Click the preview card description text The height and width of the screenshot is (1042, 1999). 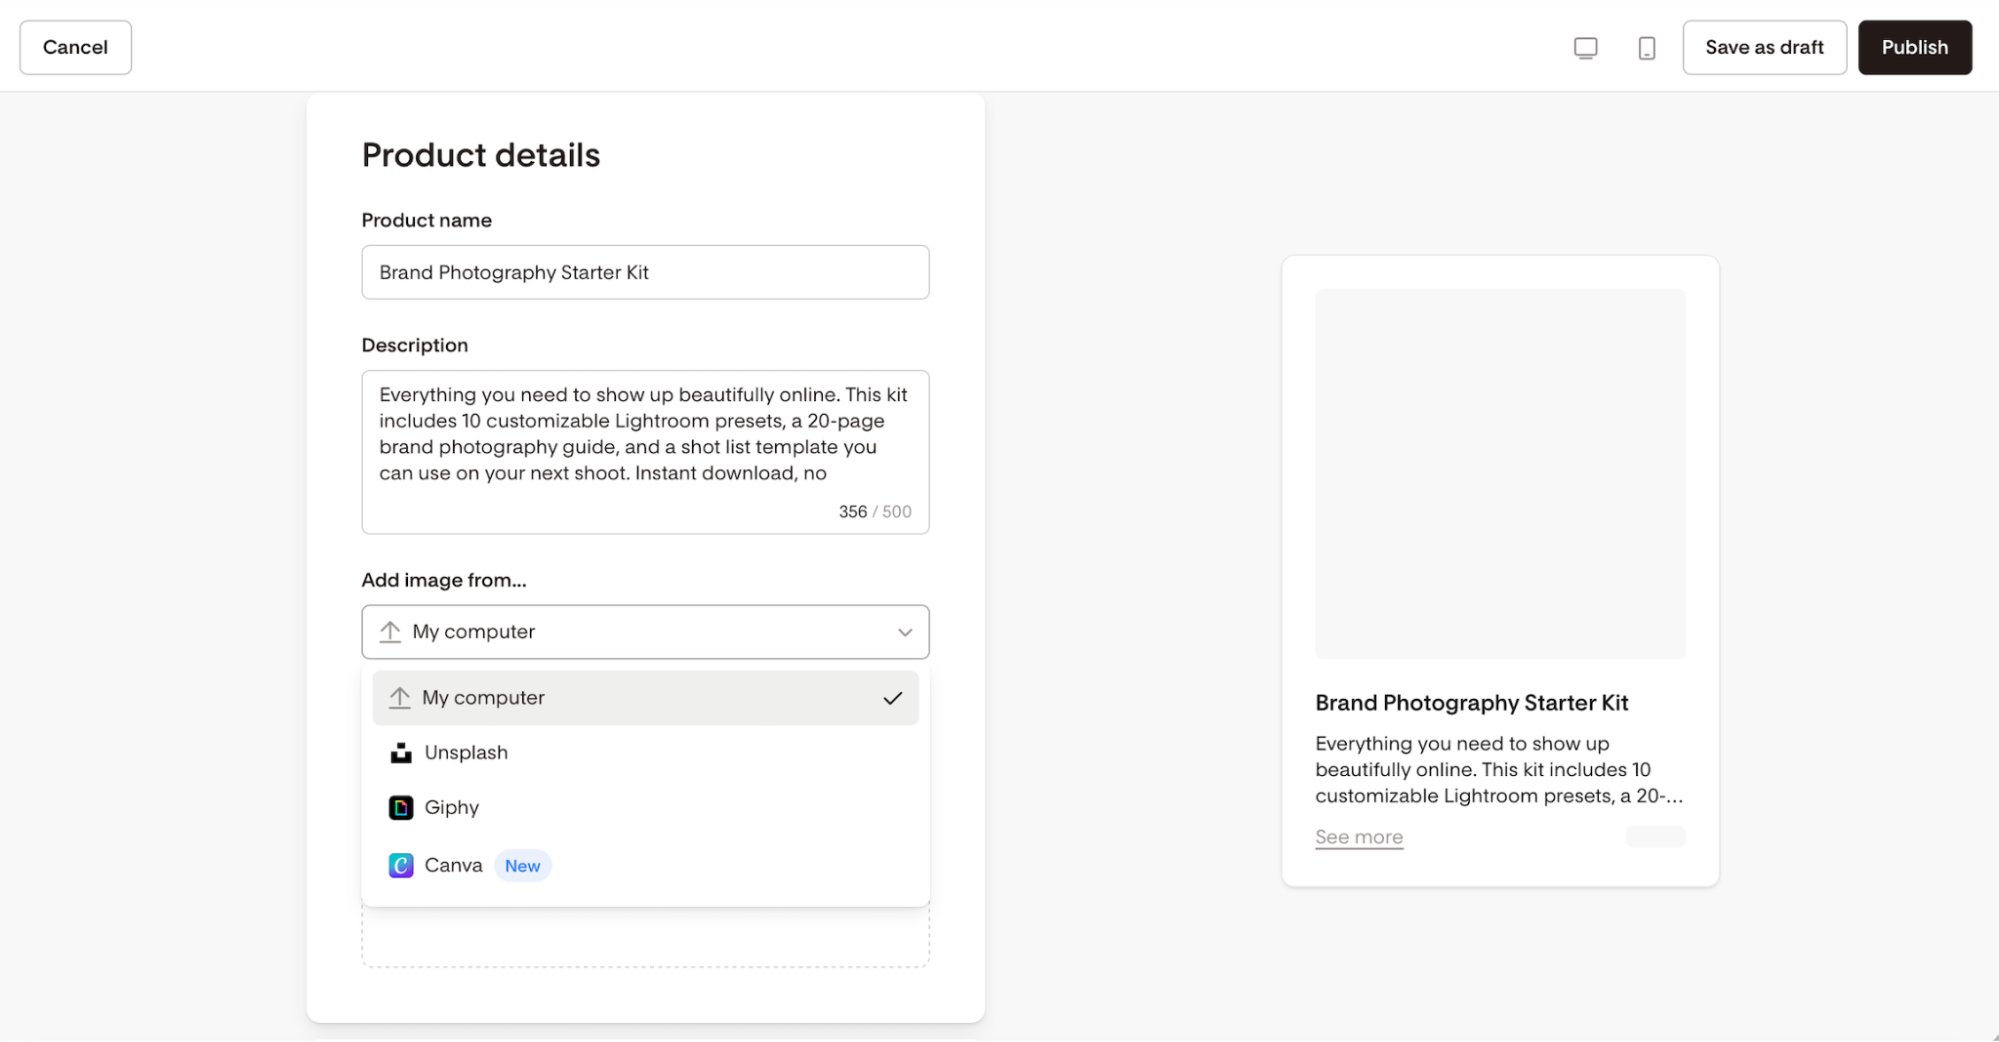point(1499,770)
